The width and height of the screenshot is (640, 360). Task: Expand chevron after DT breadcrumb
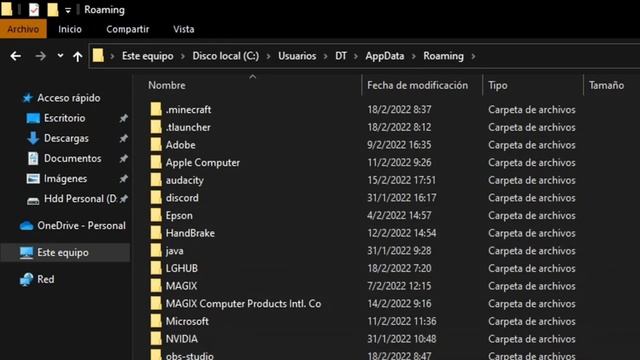pos(356,56)
